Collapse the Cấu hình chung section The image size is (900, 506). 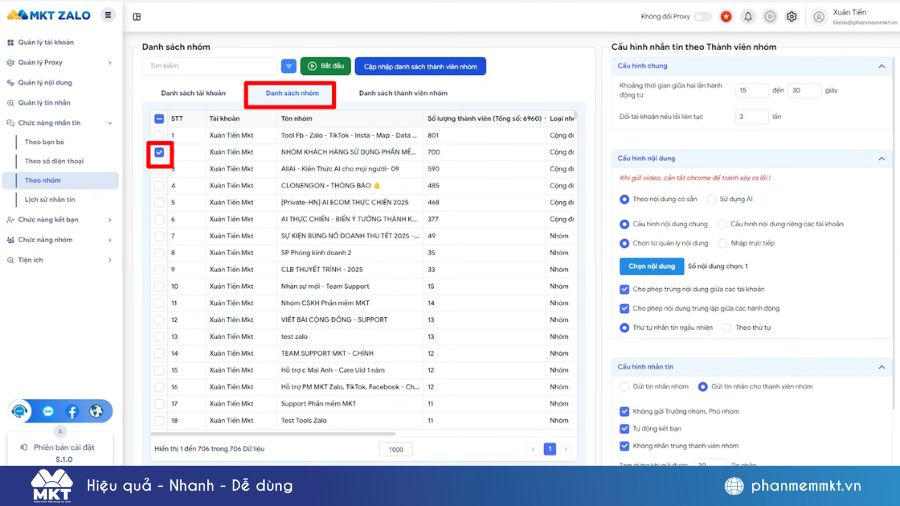click(882, 66)
